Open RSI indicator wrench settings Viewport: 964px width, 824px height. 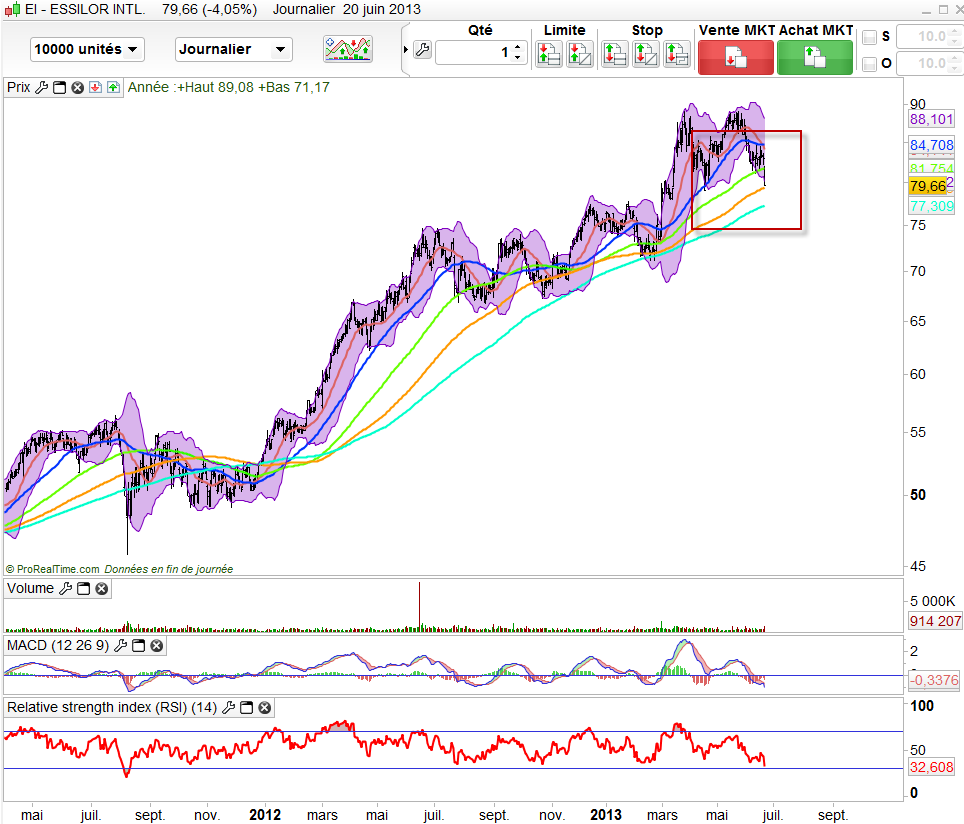228,708
